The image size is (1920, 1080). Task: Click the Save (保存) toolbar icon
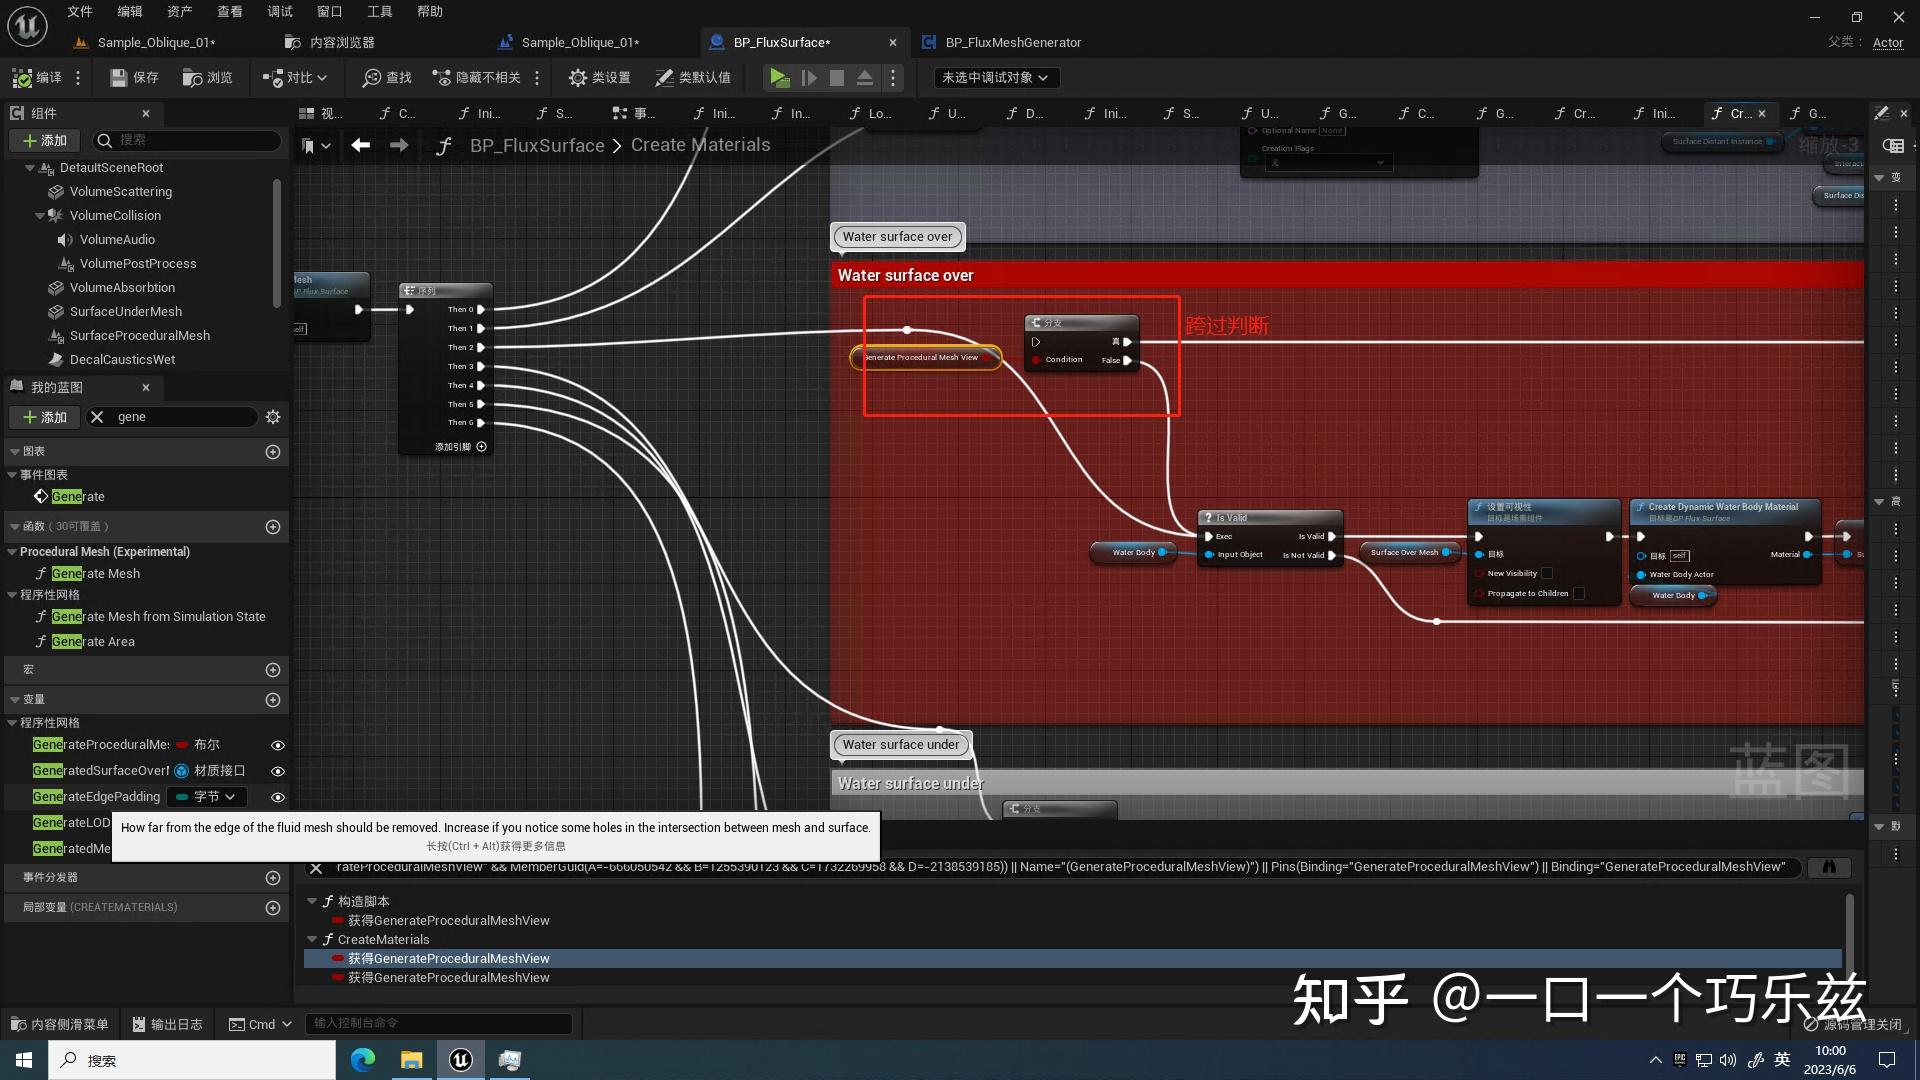[x=133, y=77]
